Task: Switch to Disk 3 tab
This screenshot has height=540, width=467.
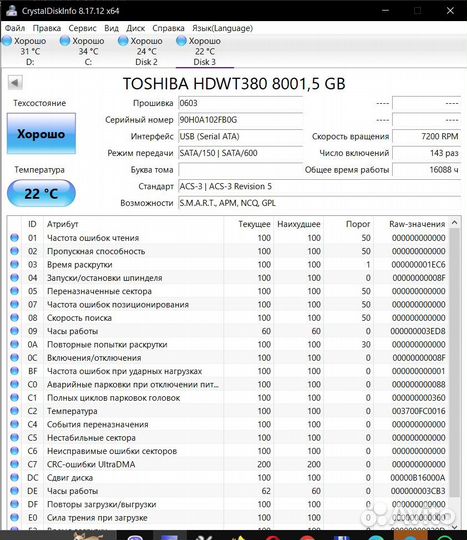Action: 205,51
